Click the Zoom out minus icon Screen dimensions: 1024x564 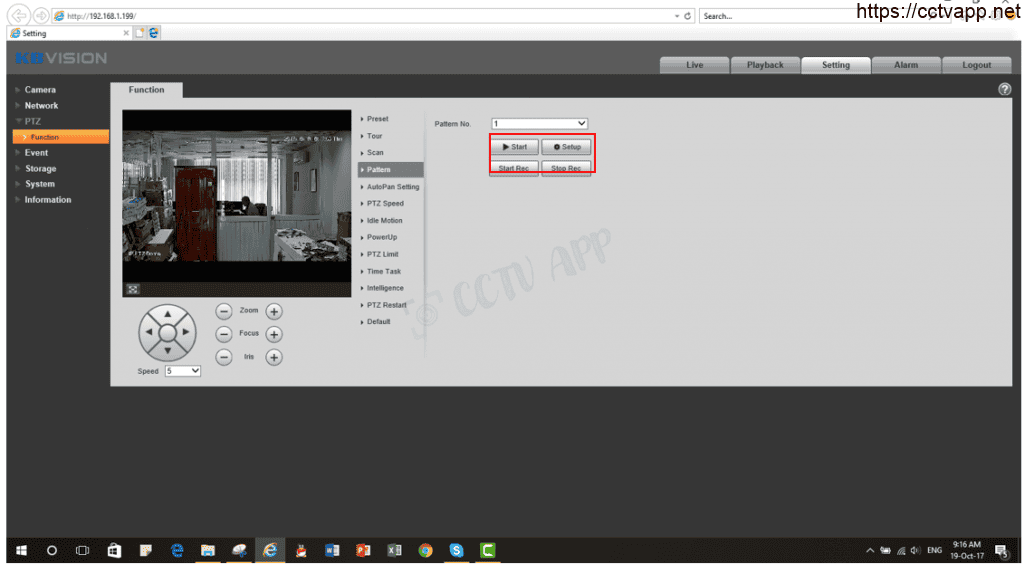224,311
